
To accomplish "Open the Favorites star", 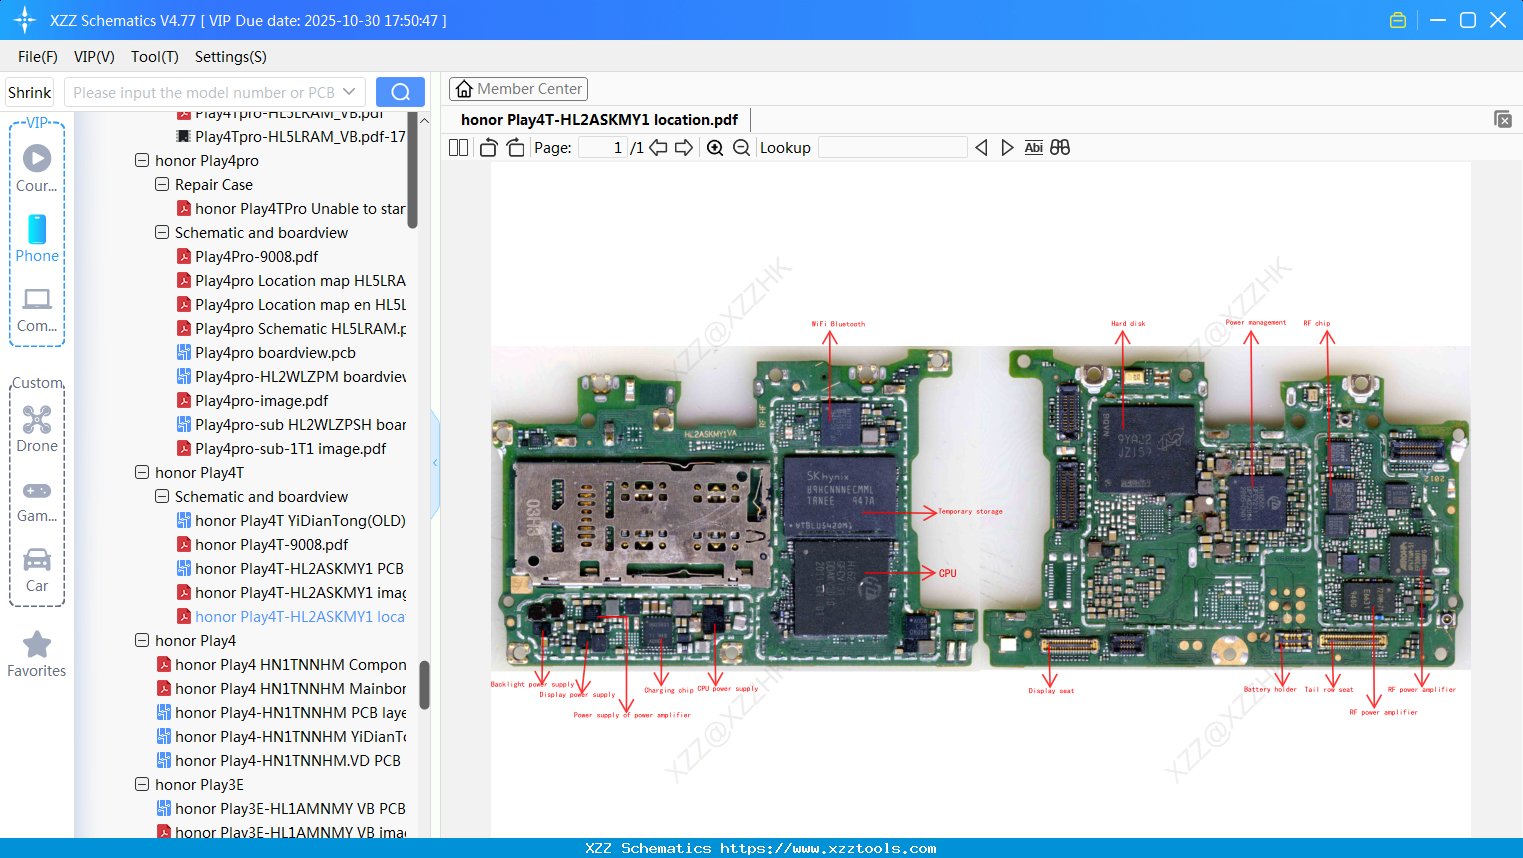I will tap(37, 654).
